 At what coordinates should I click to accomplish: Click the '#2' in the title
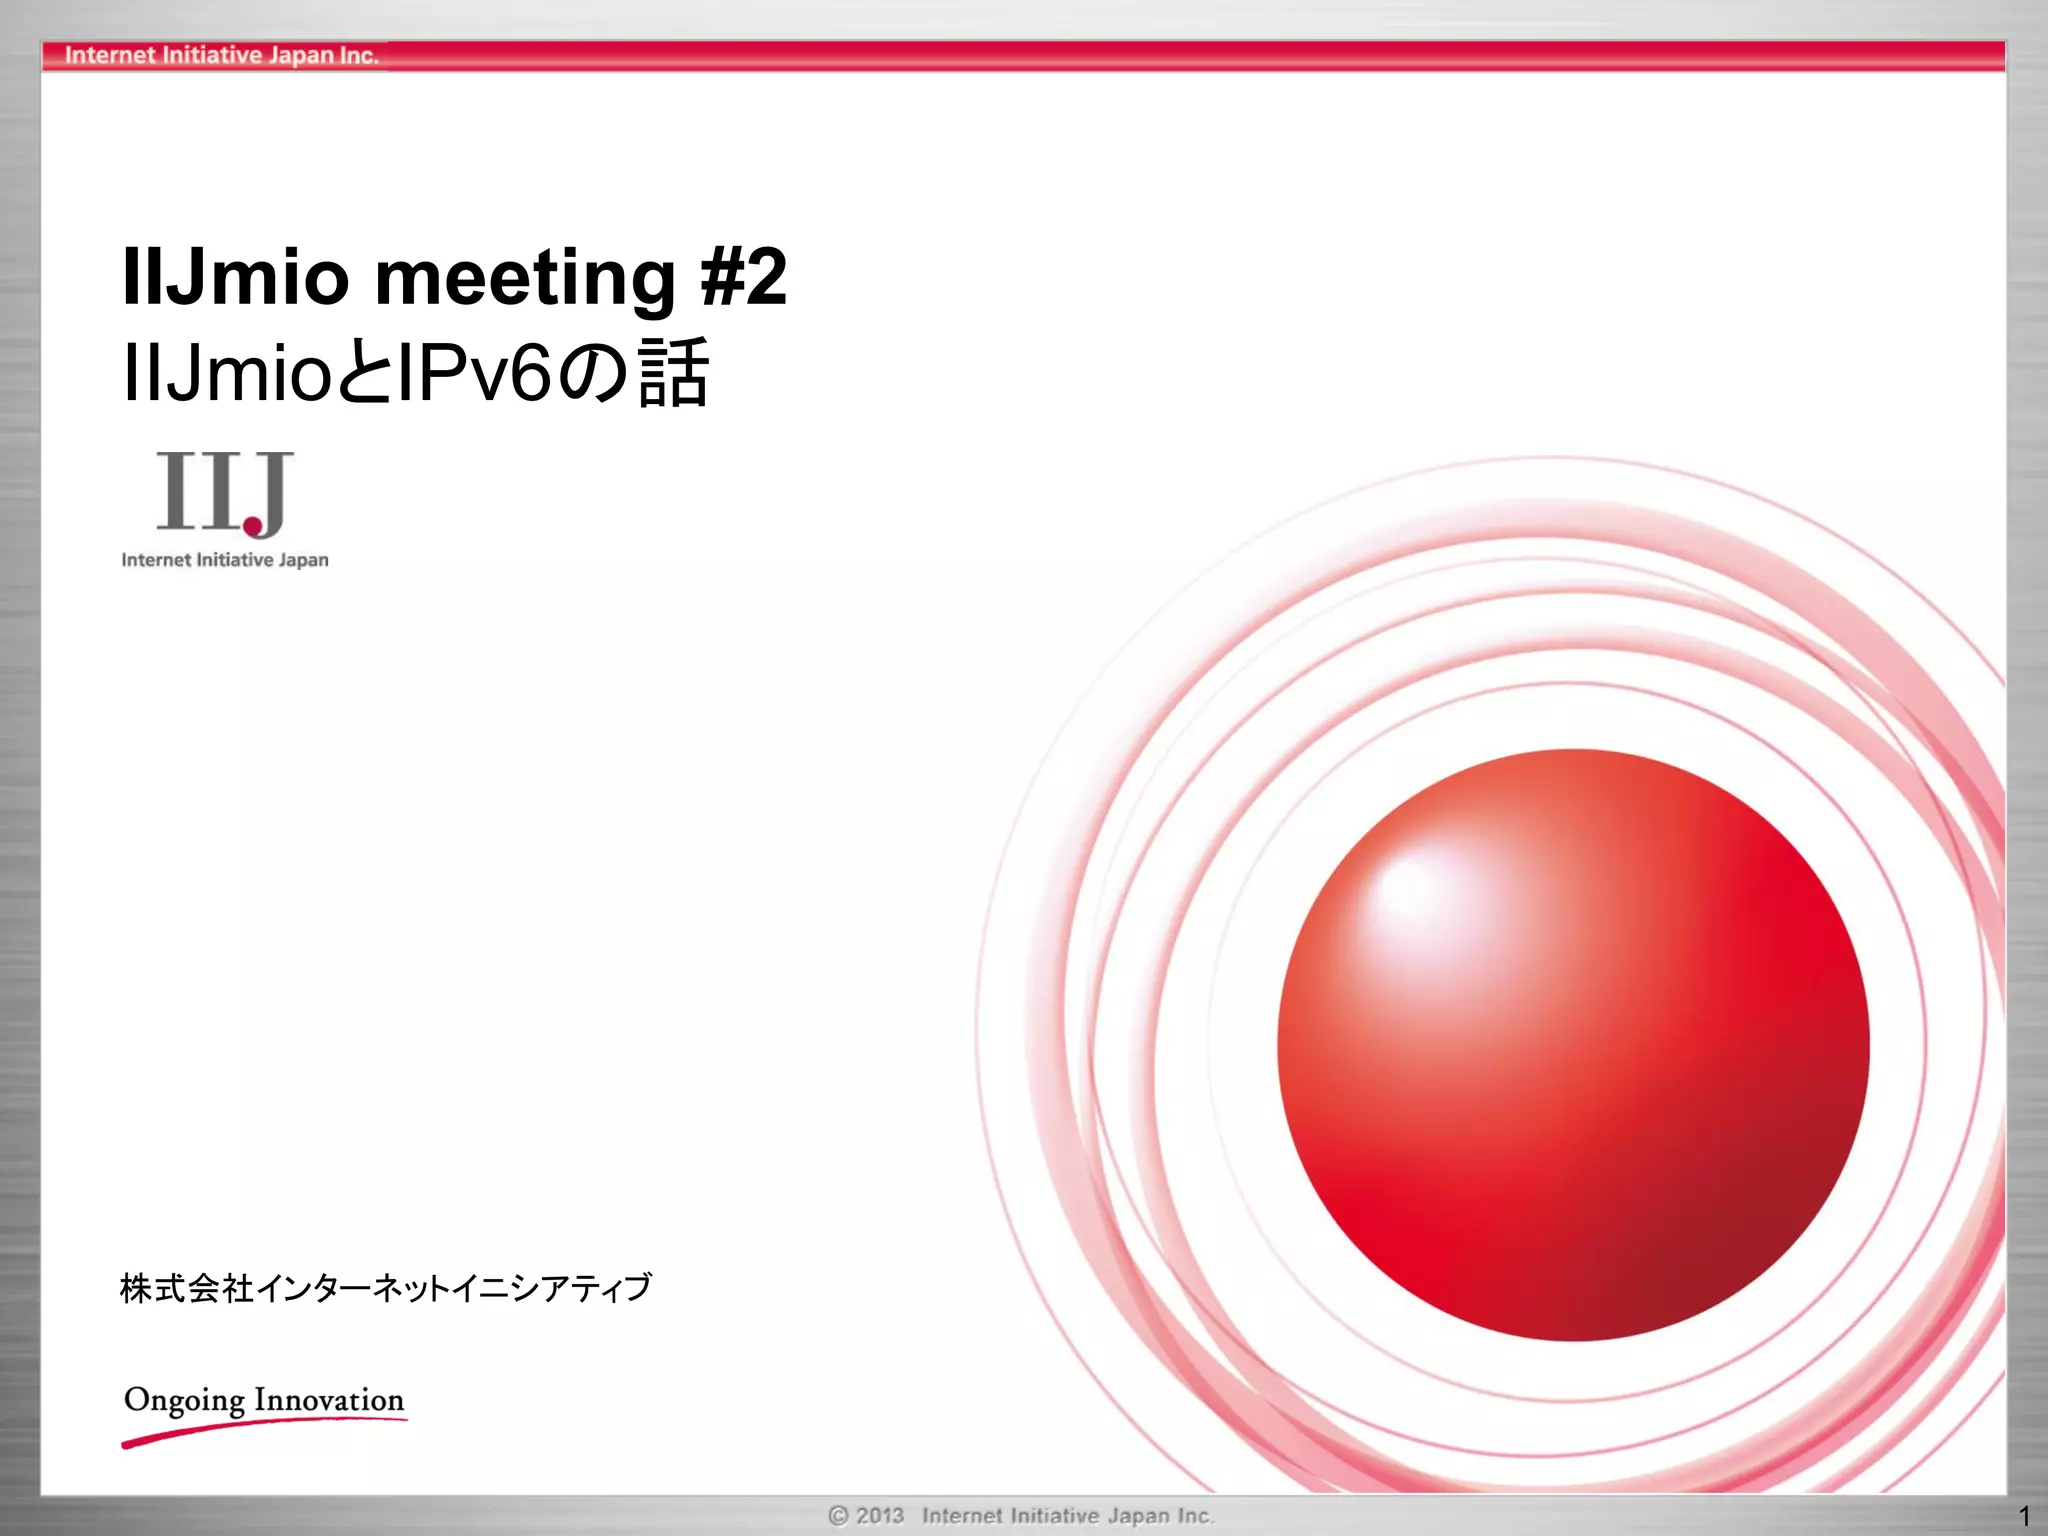click(743, 277)
